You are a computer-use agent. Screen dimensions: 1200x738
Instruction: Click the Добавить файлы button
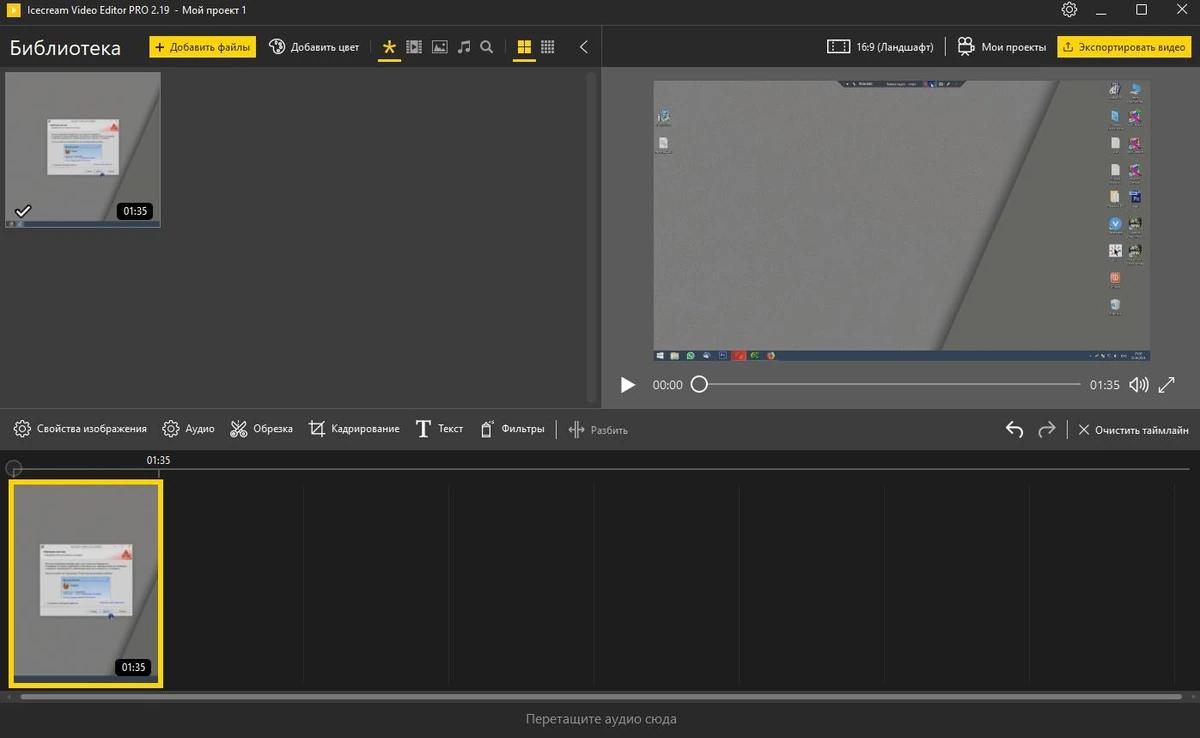pyautogui.click(x=203, y=47)
